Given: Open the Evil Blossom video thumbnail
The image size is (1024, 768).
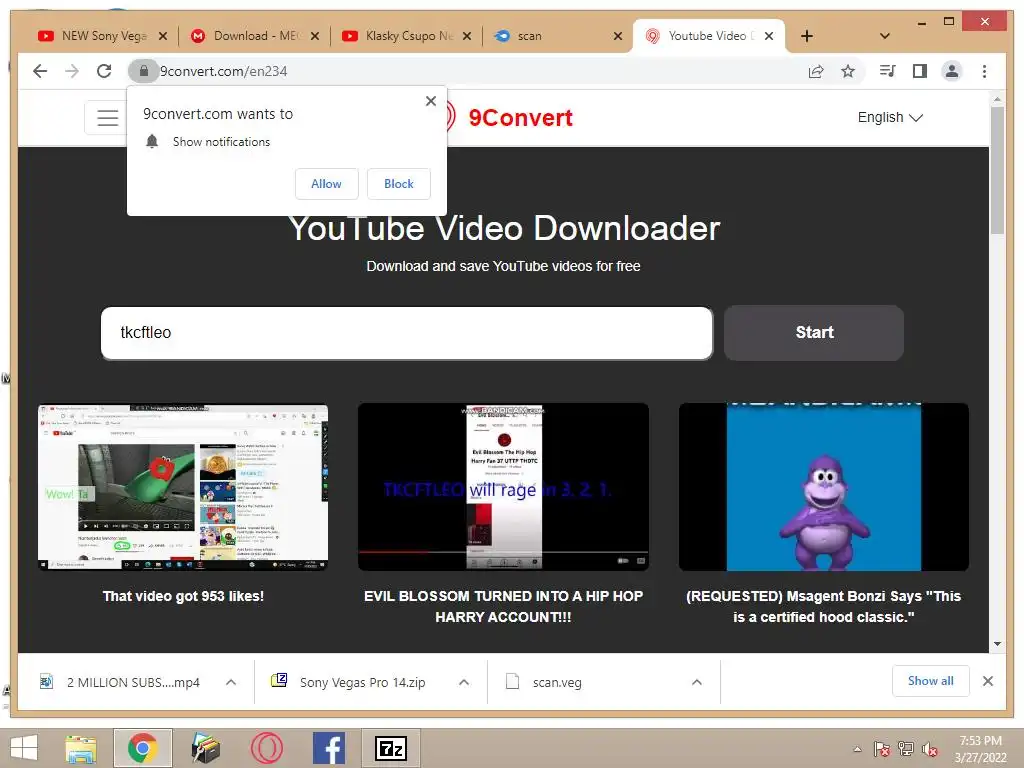Looking at the screenshot, I should pos(503,487).
